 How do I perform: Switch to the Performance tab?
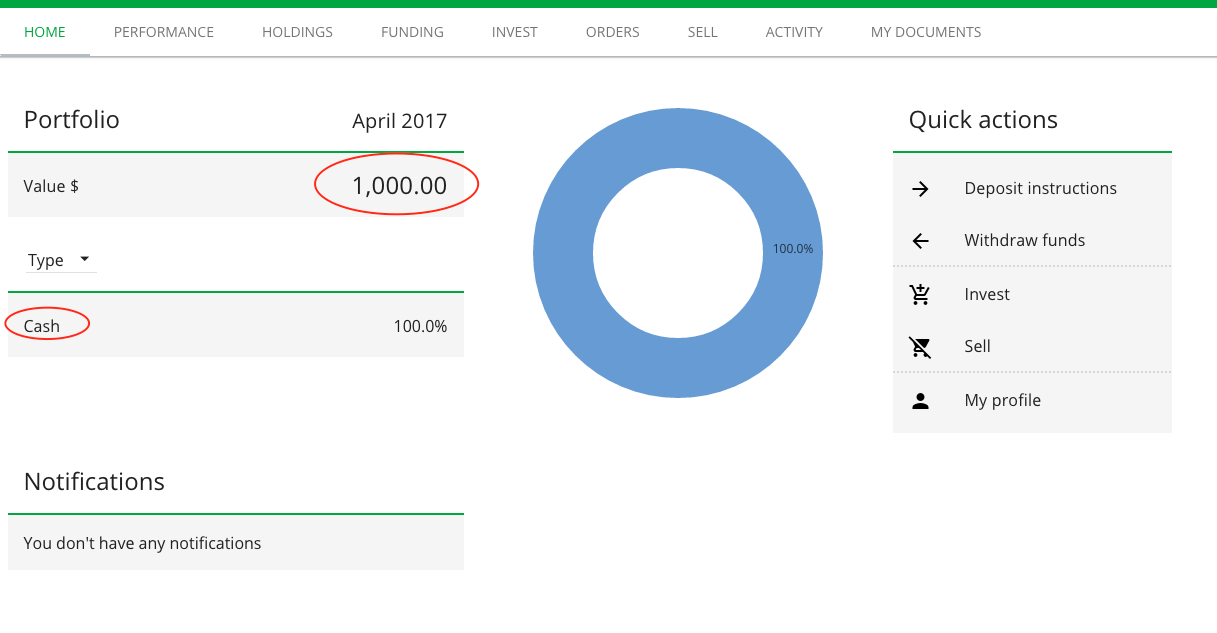point(164,32)
